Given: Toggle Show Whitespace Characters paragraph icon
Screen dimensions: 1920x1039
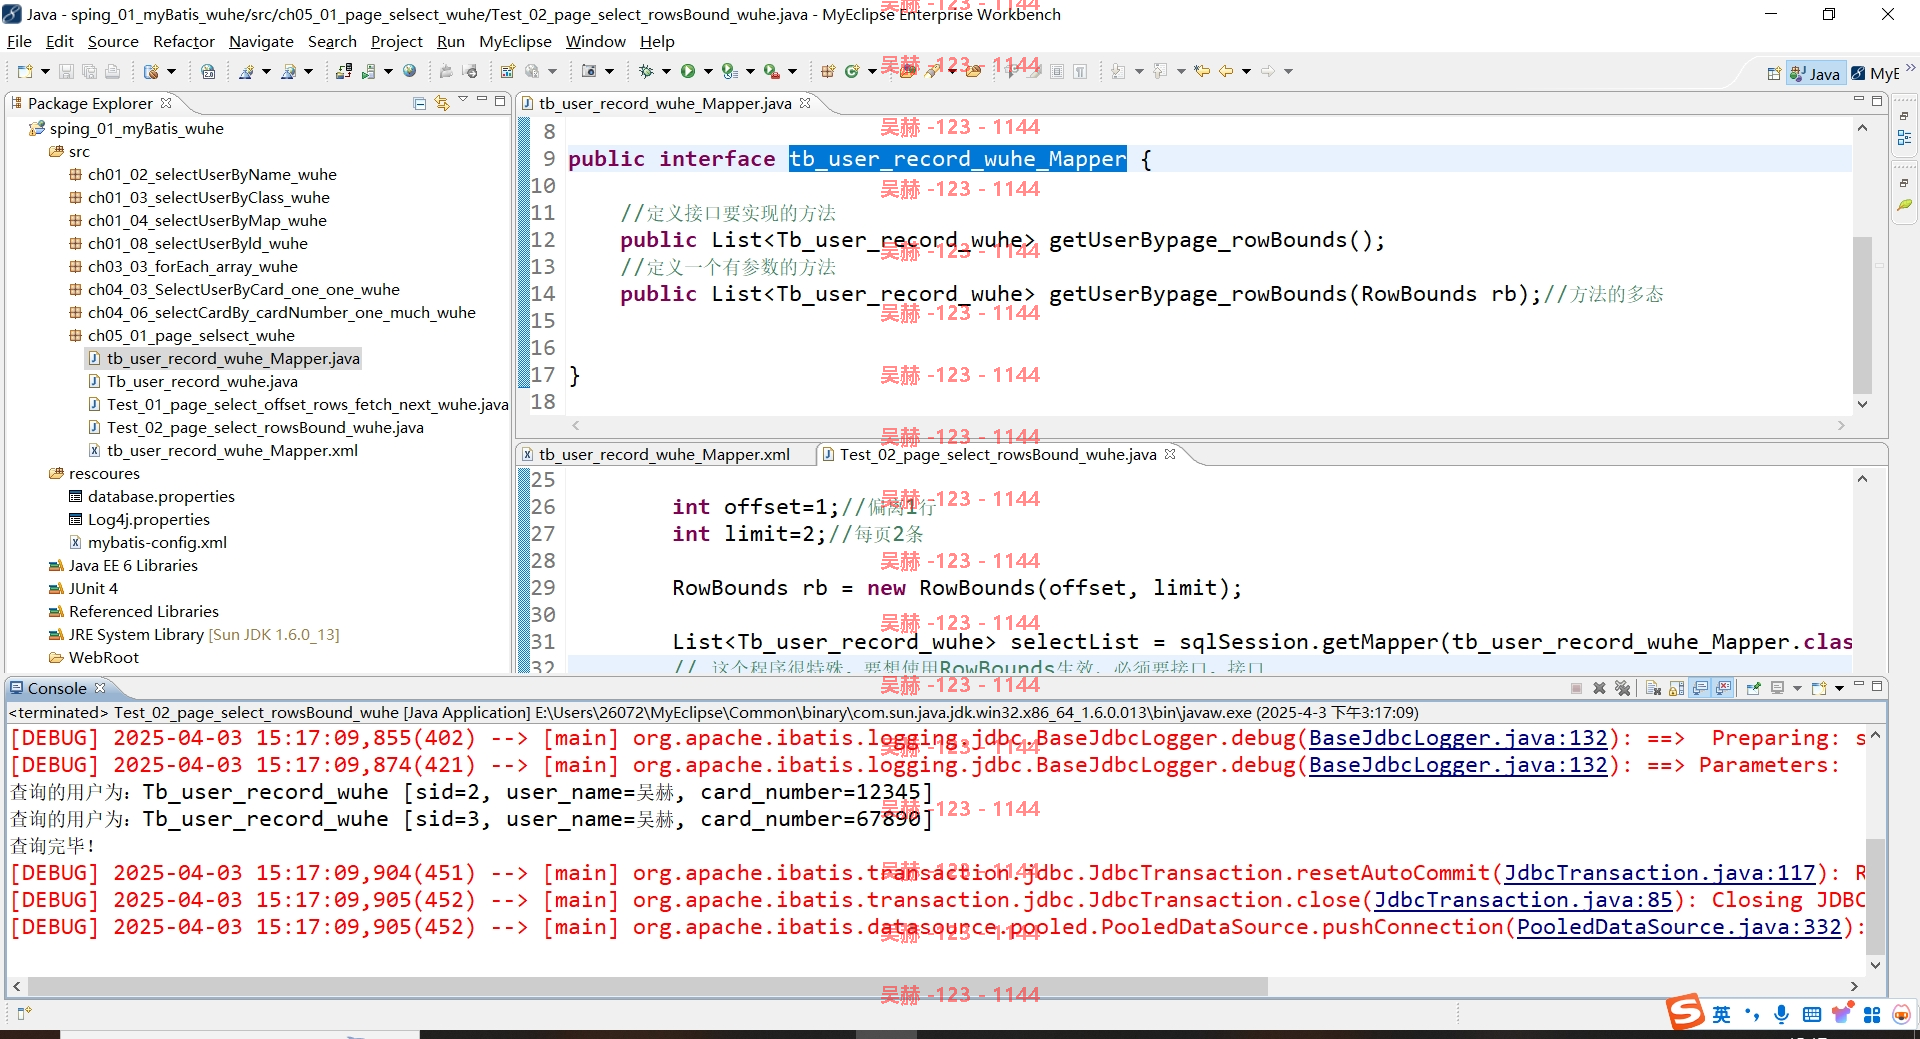Looking at the screenshot, I should [1080, 71].
